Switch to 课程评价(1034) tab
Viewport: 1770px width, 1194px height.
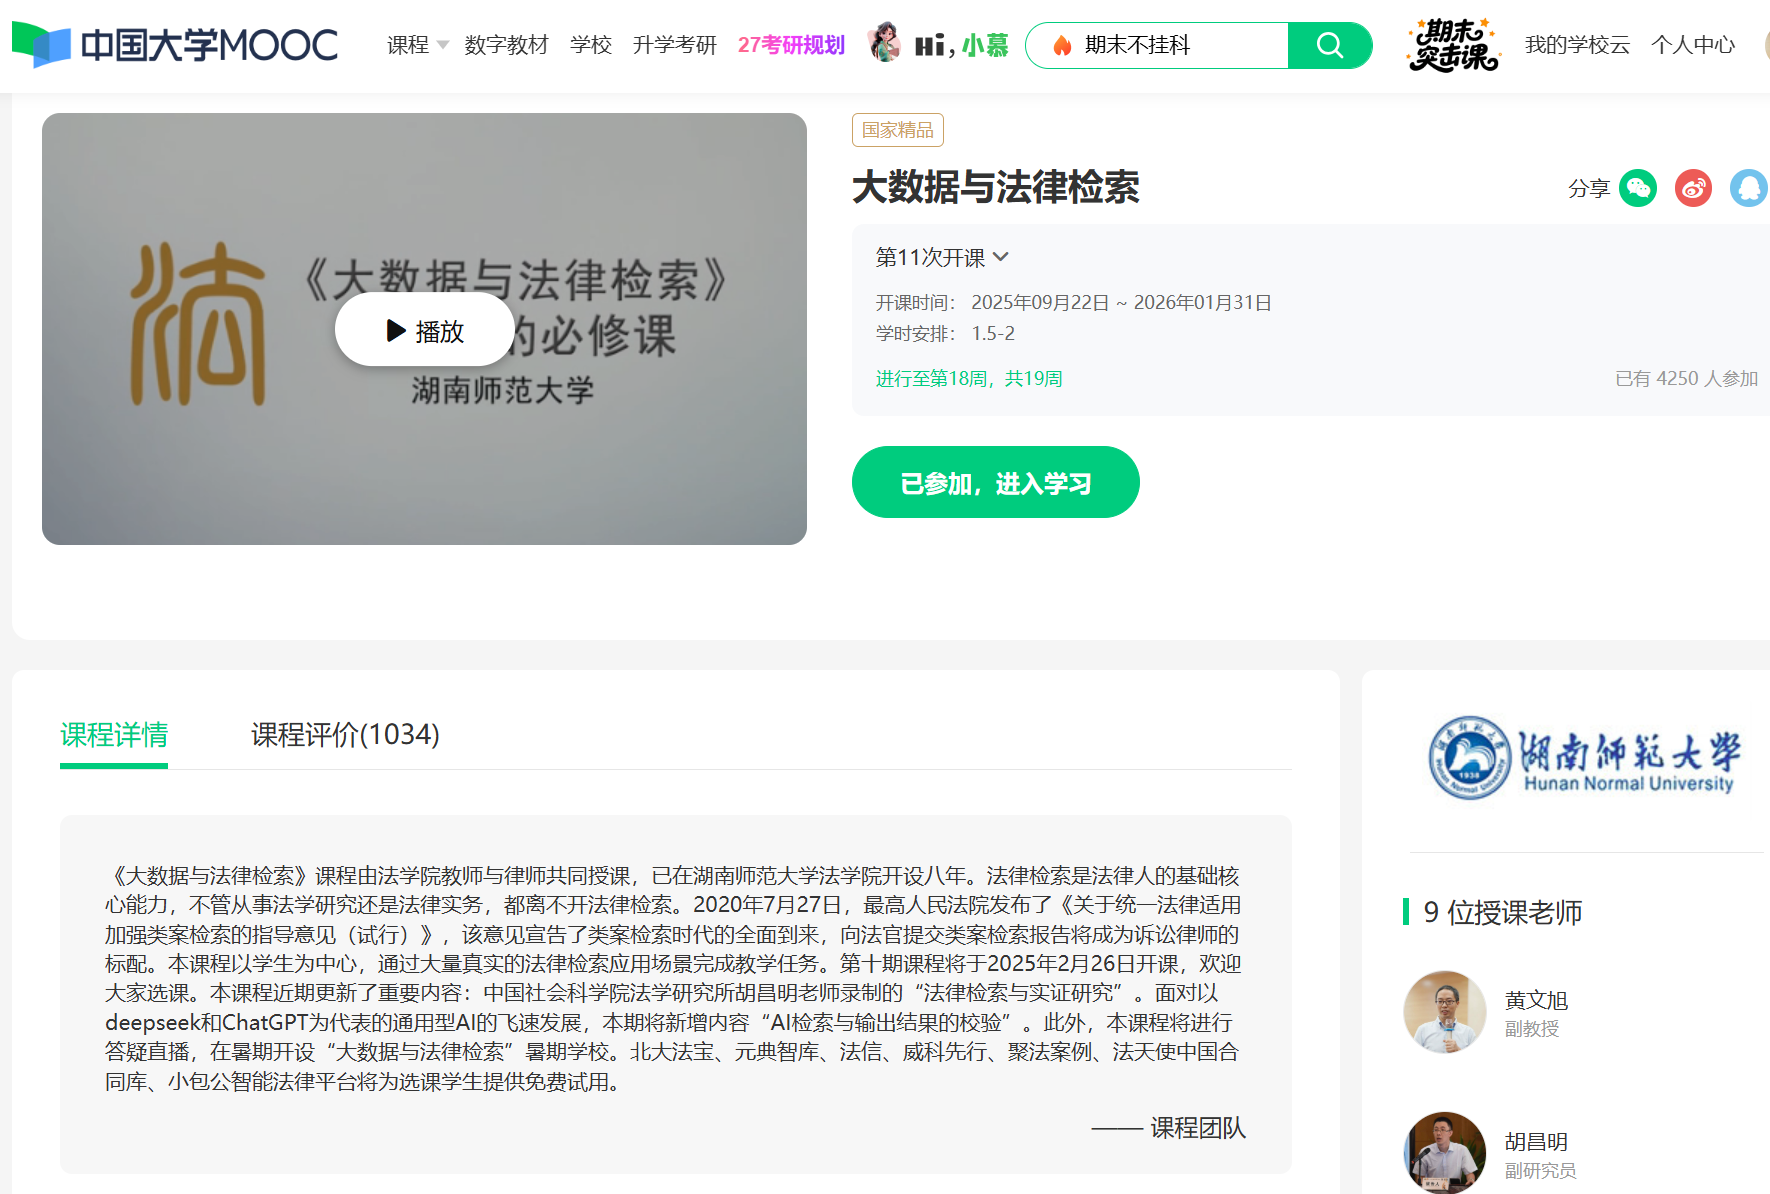[345, 735]
